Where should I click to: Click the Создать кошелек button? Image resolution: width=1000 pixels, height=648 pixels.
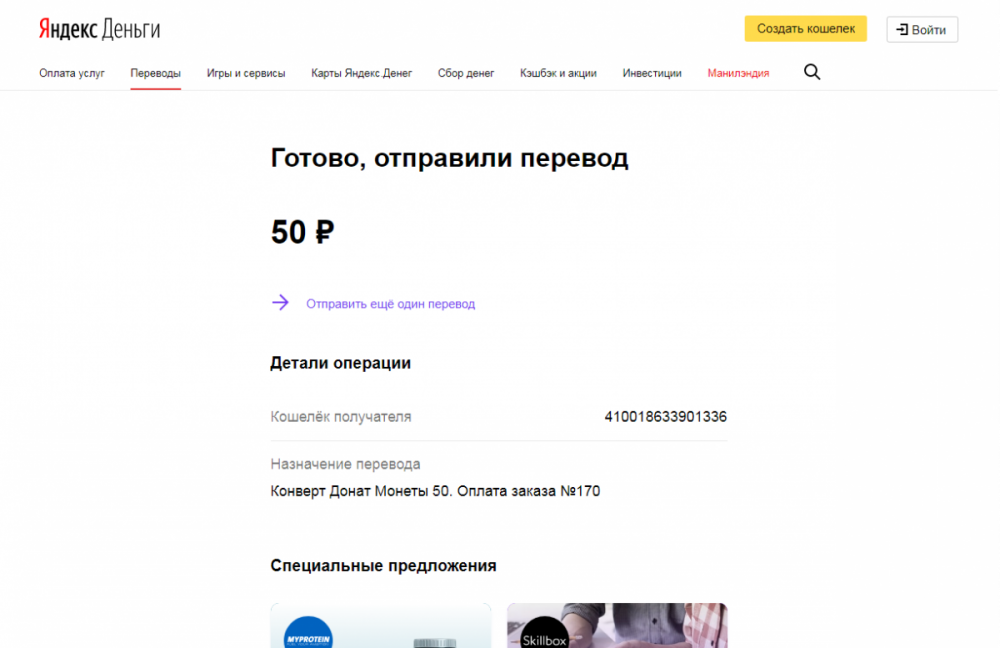pyautogui.click(x=805, y=29)
